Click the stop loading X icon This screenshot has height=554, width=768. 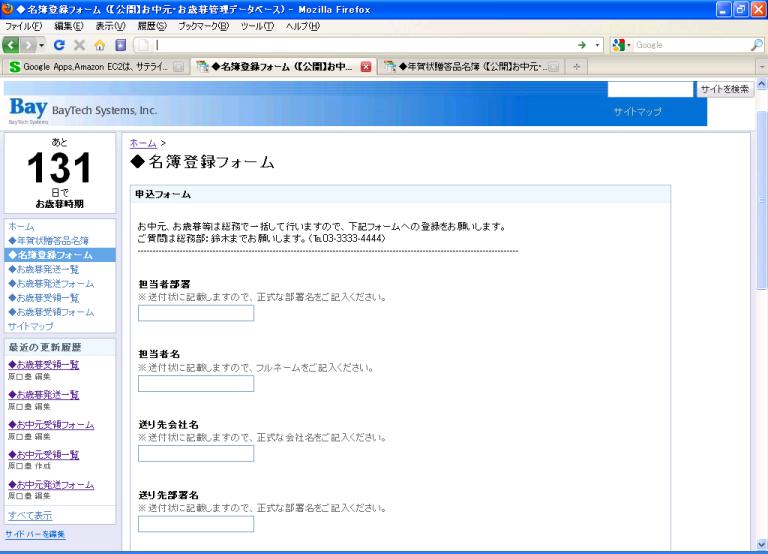[78, 45]
